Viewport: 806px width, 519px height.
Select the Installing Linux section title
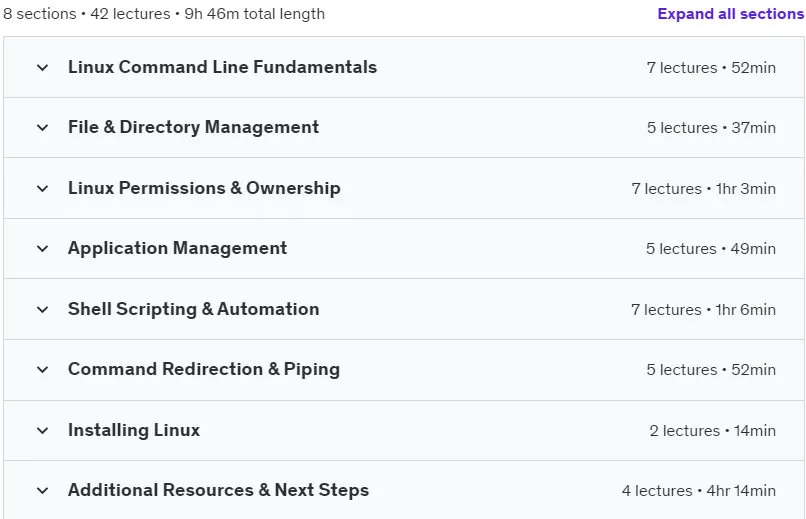coord(134,430)
